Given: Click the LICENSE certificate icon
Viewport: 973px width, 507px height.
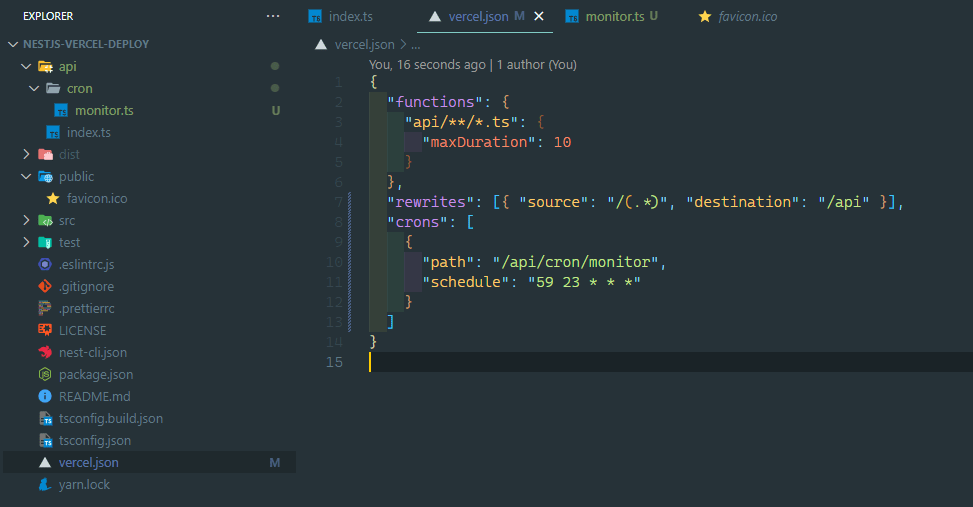Looking at the screenshot, I should (45, 330).
